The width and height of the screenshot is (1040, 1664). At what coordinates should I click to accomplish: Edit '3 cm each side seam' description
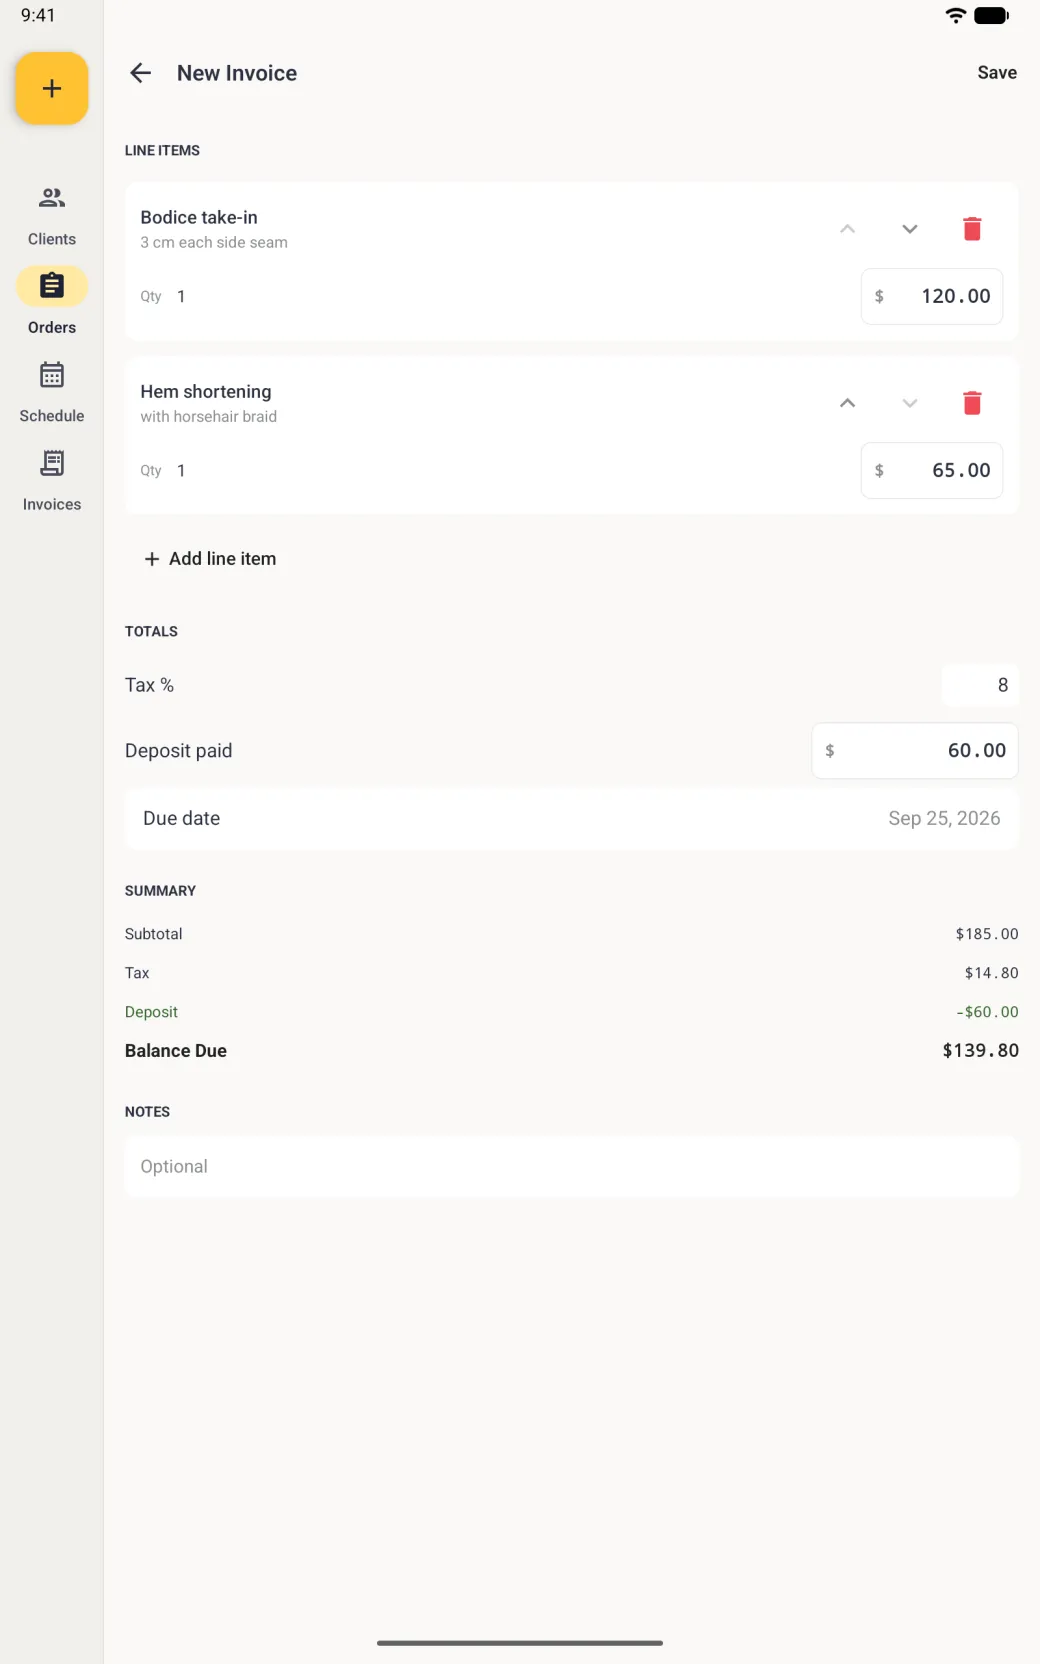214,242
